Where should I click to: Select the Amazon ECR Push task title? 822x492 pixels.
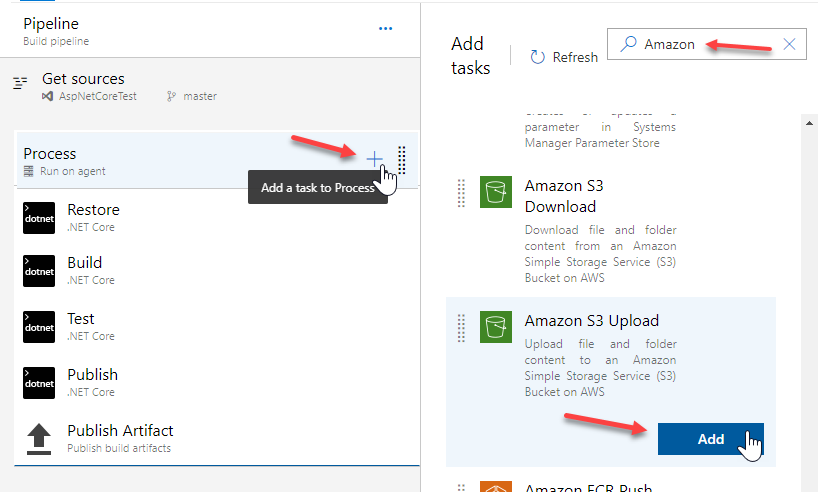588,488
